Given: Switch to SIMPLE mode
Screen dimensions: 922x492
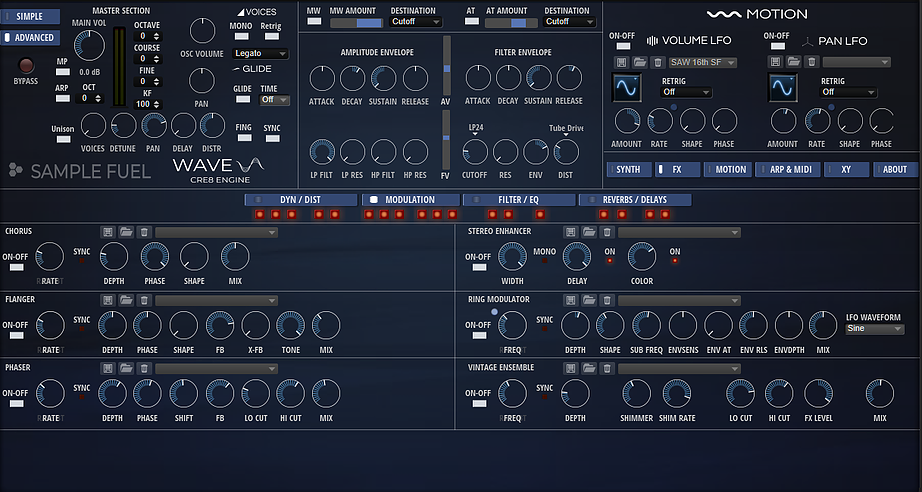Looking at the screenshot, I should tap(29, 16).
